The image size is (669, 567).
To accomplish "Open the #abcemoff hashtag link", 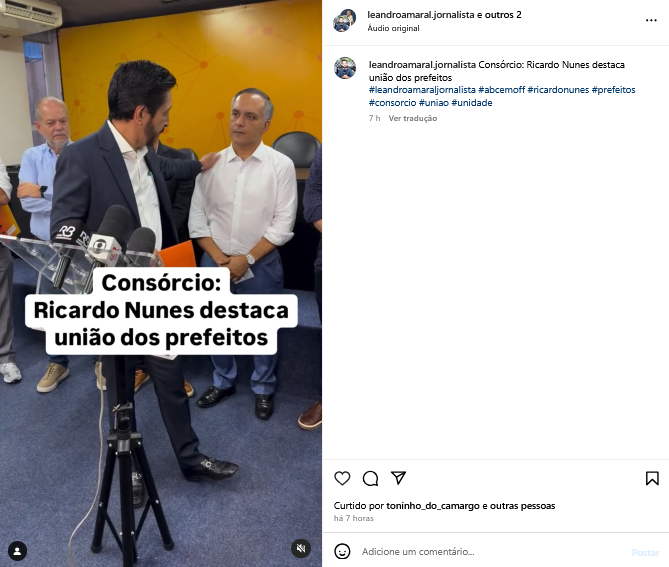I will pos(501,90).
